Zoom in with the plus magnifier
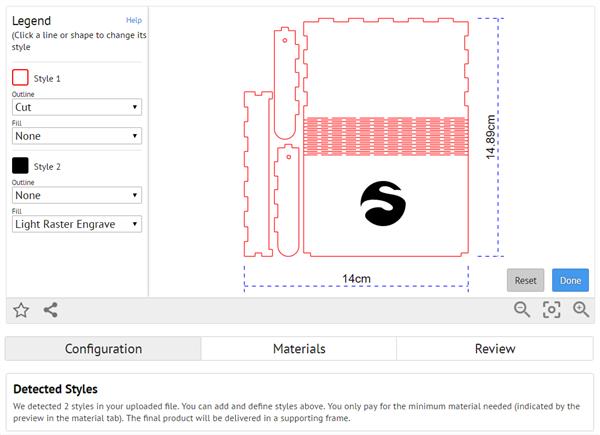This screenshot has width=600, height=435. coord(581,309)
